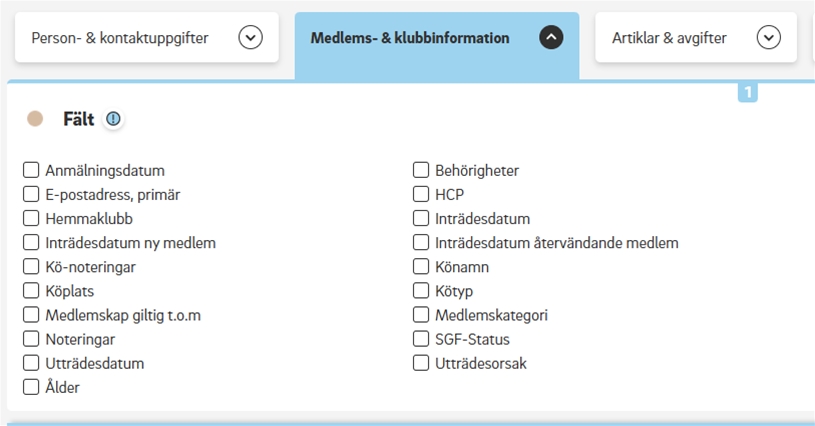Click the Medlemskap giltig t.o.m label

point(123,316)
